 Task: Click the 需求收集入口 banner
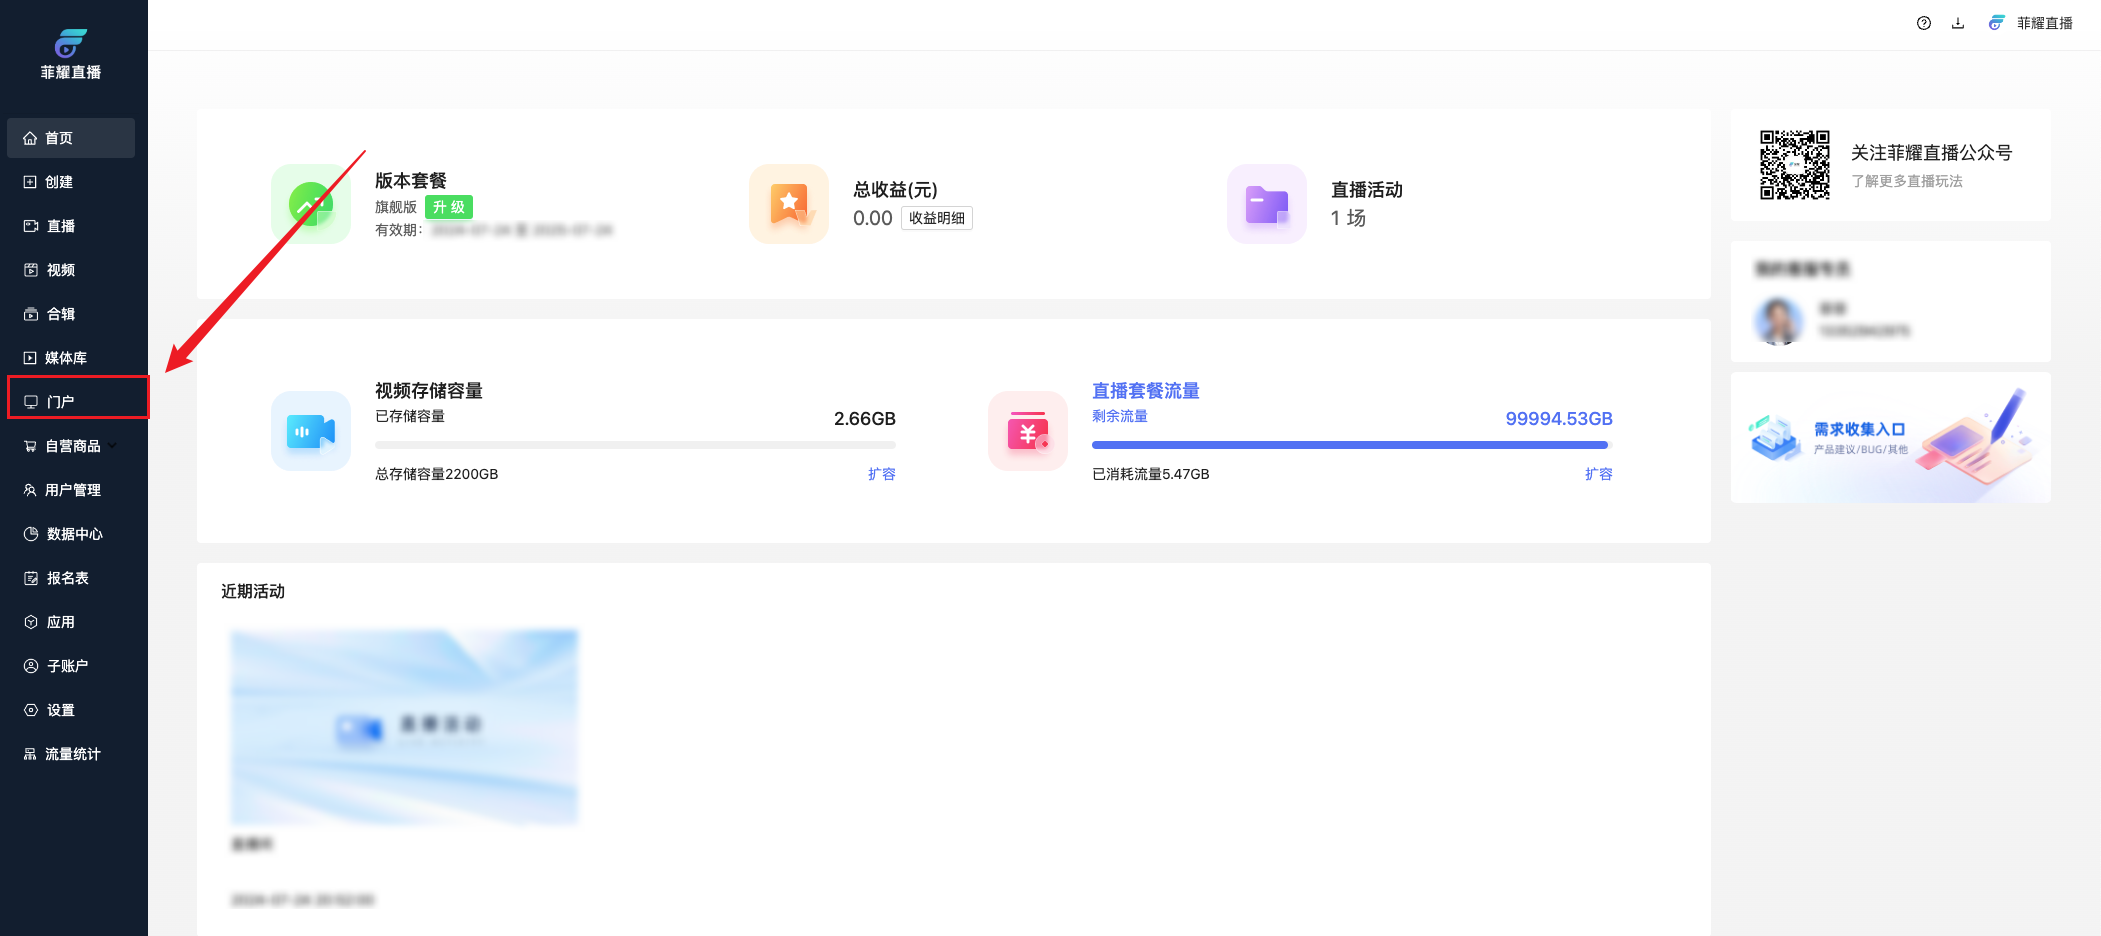(x=1890, y=438)
